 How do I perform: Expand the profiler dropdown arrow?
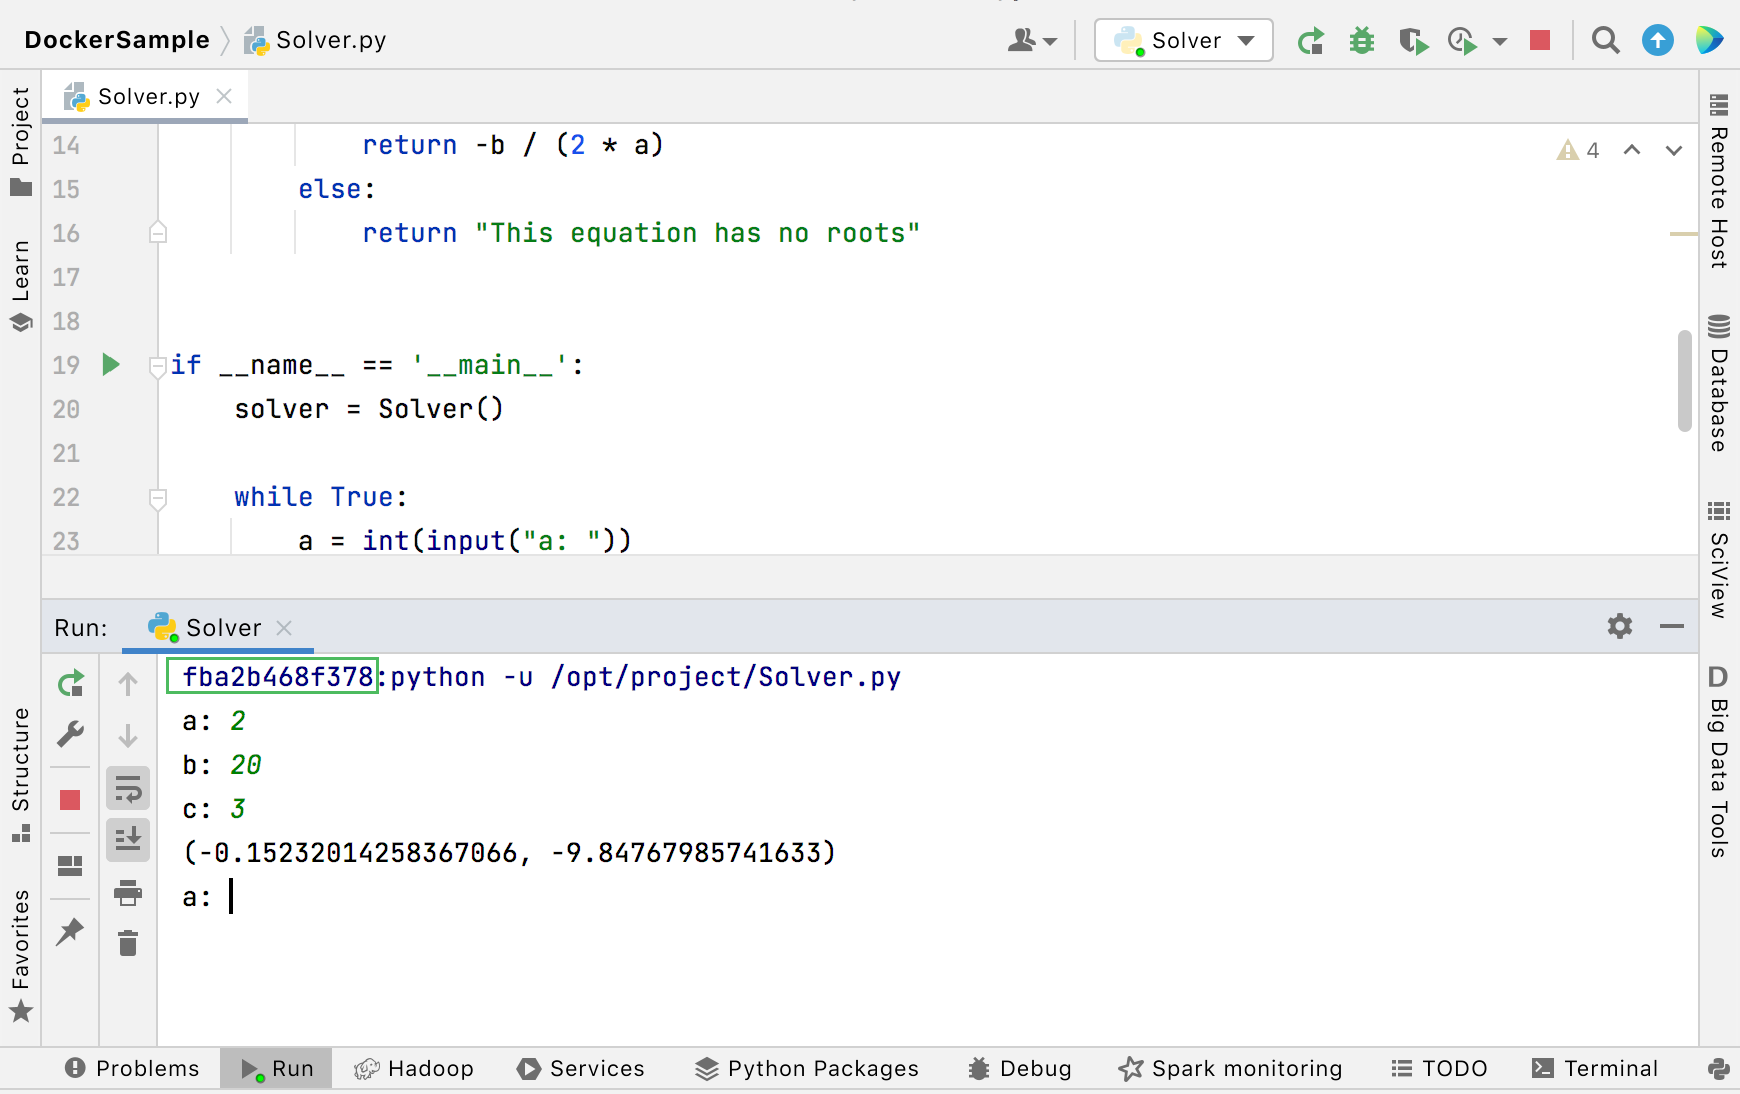[1497, 42]
